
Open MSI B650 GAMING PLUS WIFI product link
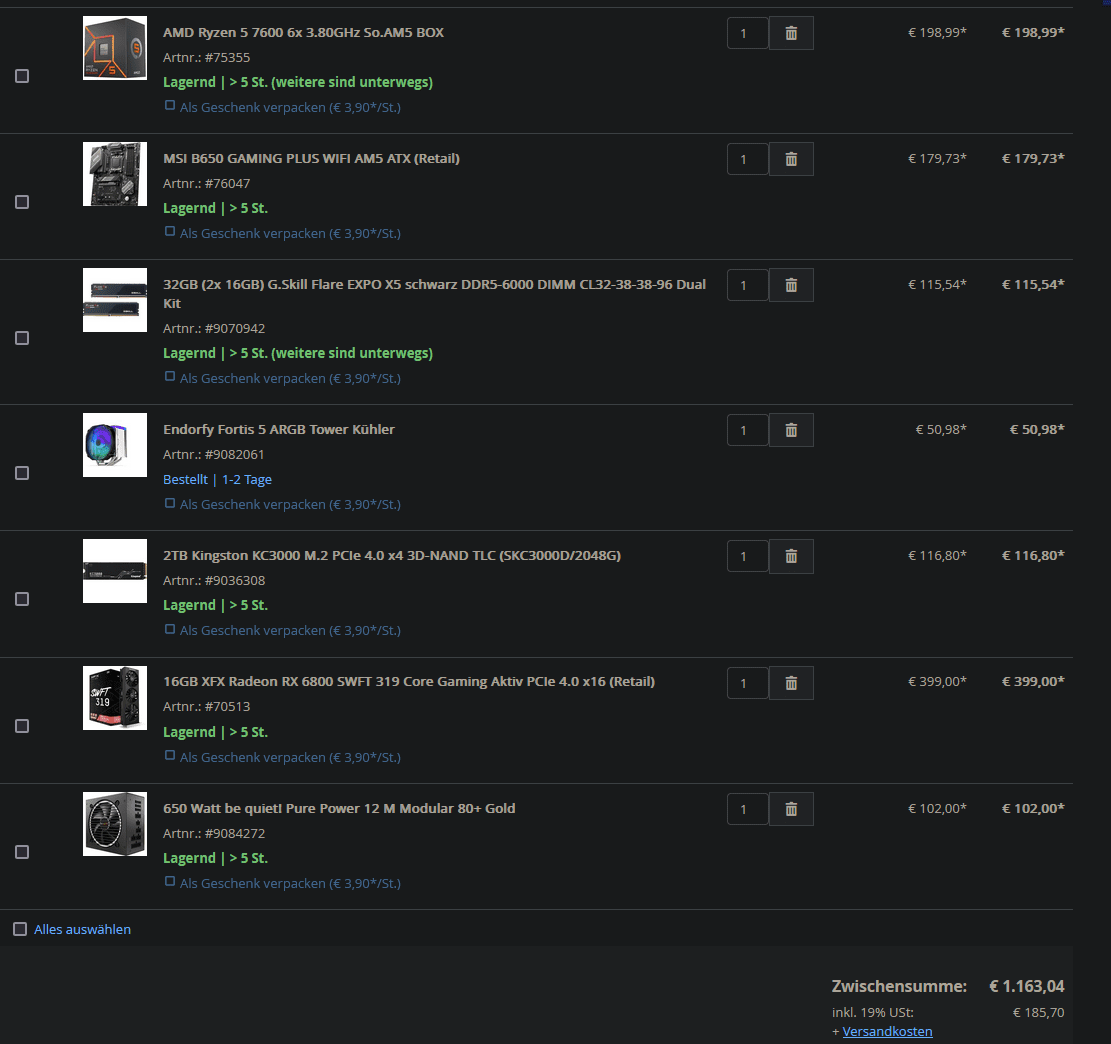(311, 159)
